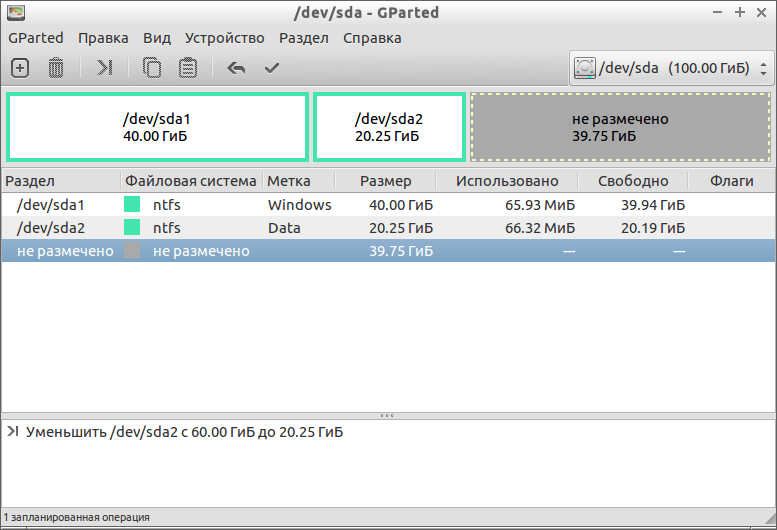The image size is (777, 530).
Task: Click the 65.93 МиБ used value
Action: click(540, 205)
